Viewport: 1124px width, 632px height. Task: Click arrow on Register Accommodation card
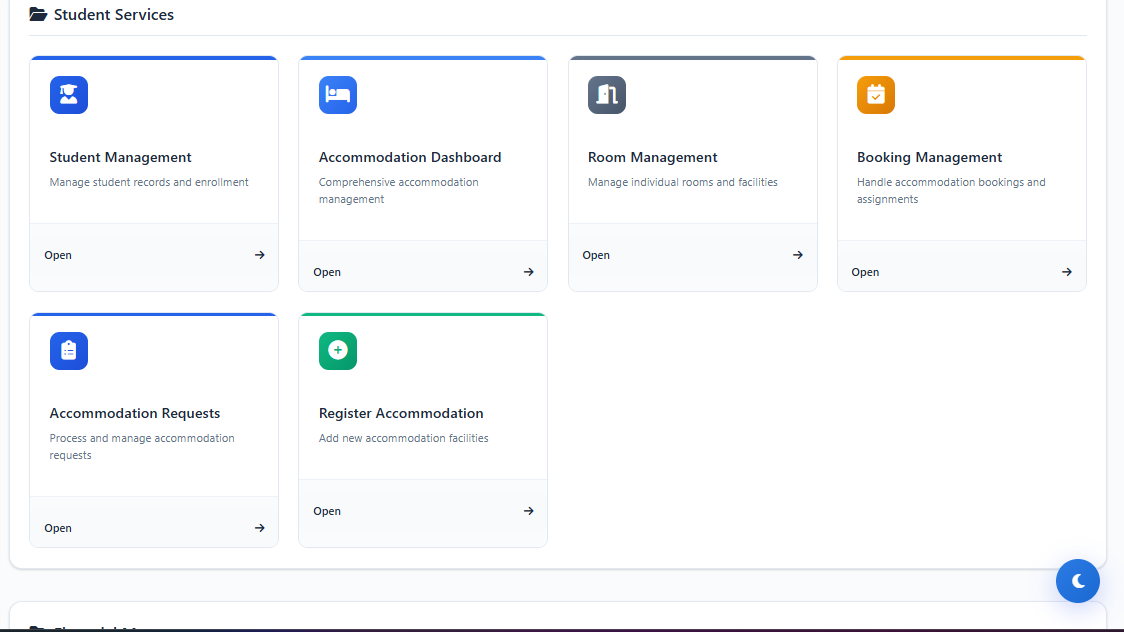[x=529, y=511]
